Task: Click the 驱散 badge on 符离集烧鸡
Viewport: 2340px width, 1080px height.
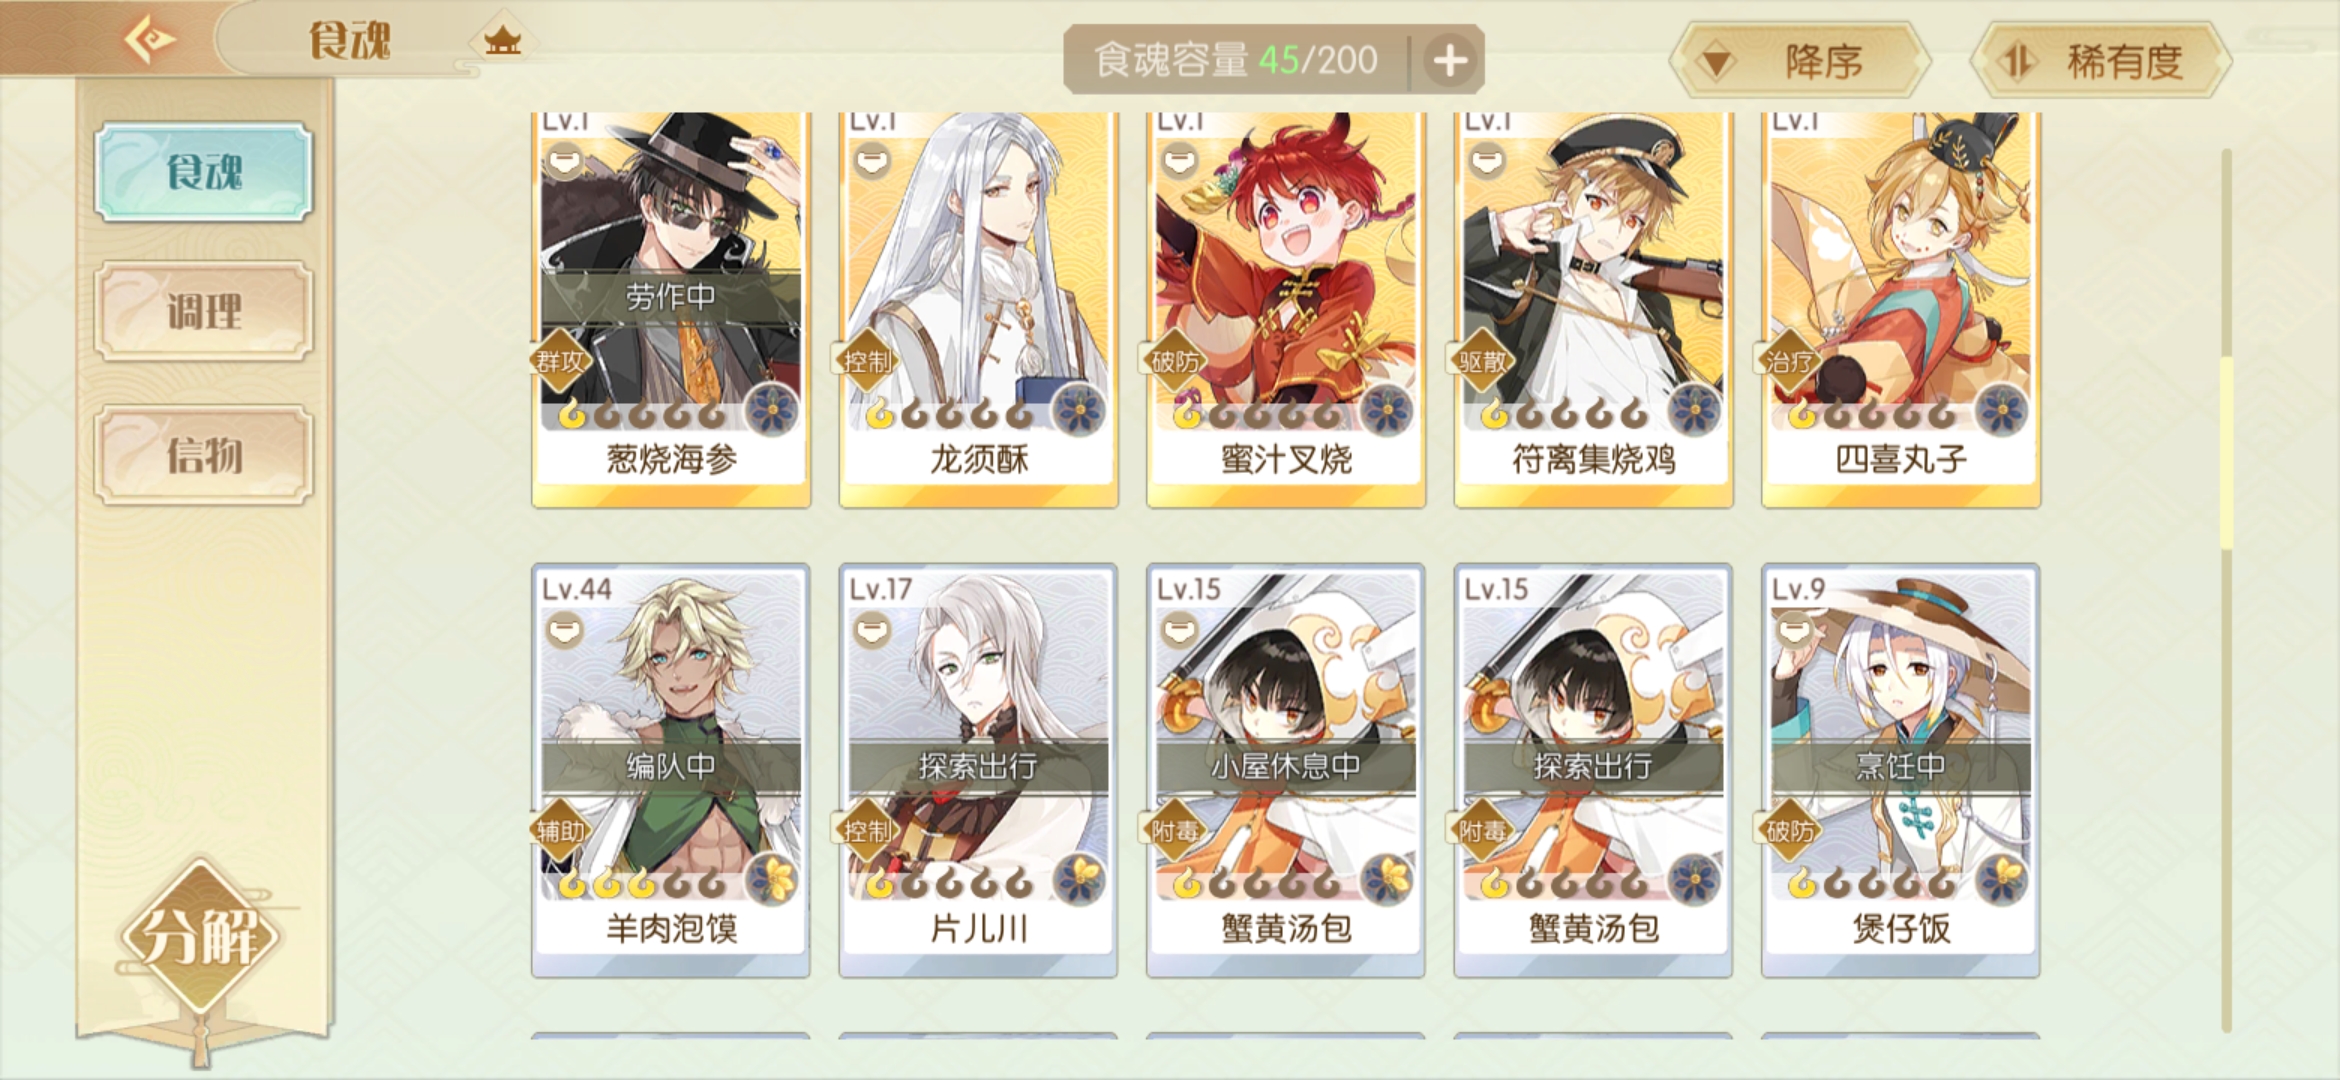Action: tap(1482, 361)
